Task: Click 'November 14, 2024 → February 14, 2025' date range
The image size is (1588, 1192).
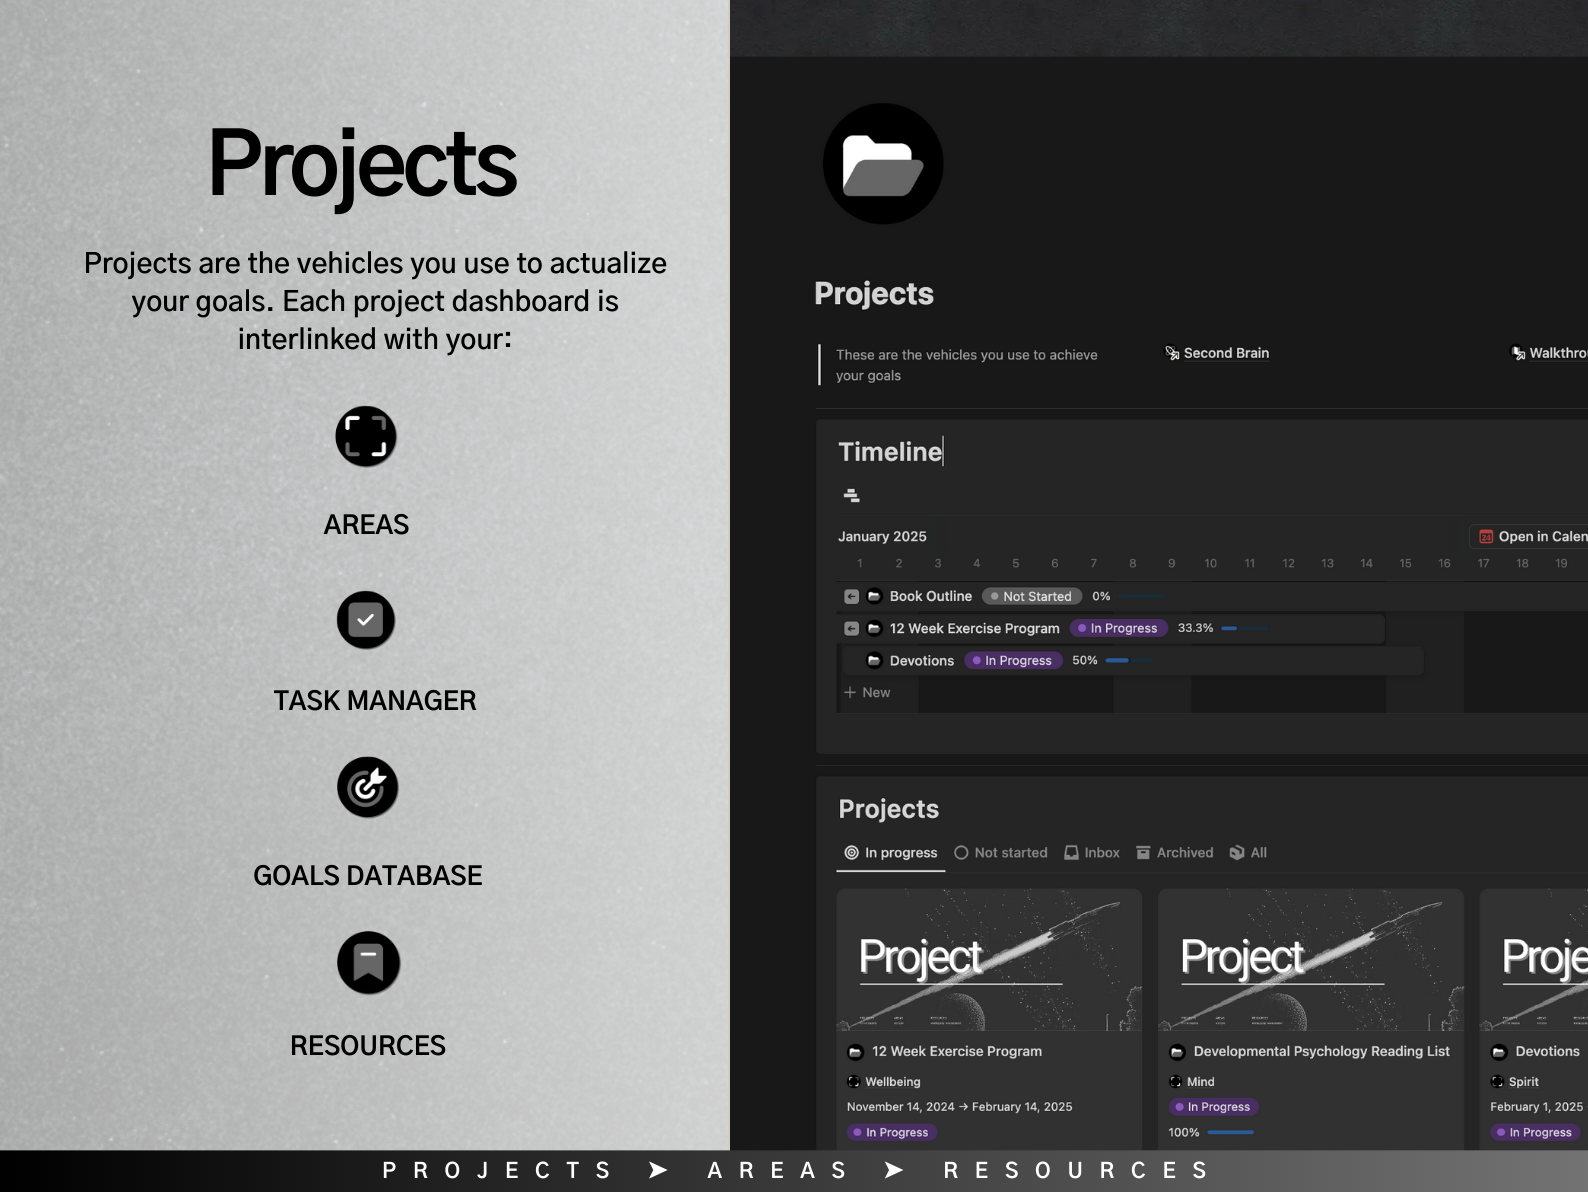Action: coord(960,1107)
